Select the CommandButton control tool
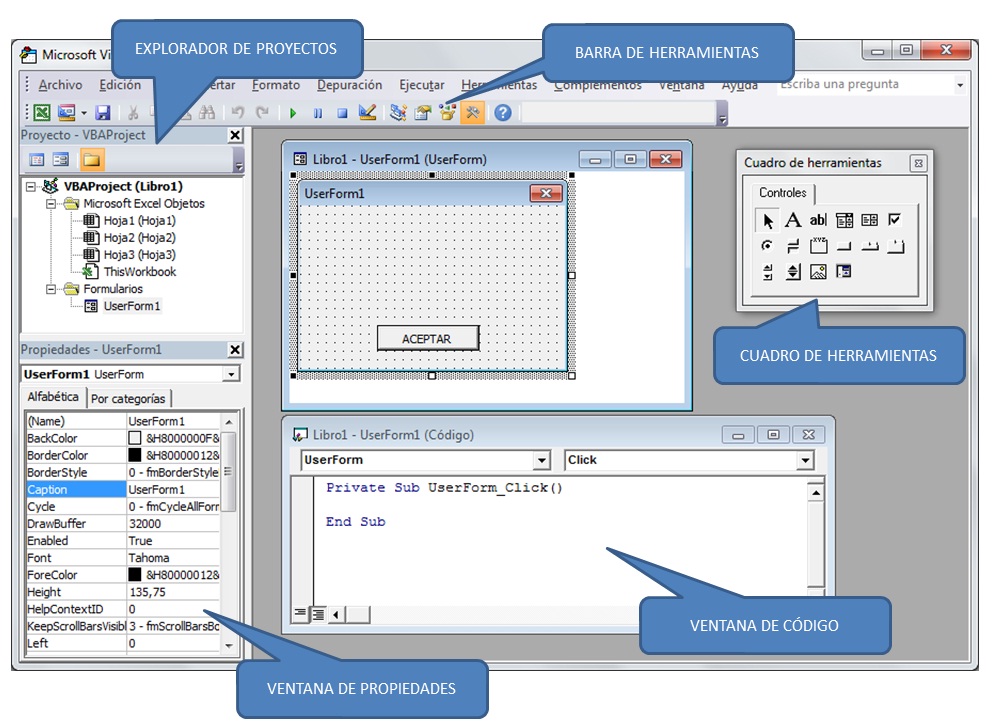 844,246
